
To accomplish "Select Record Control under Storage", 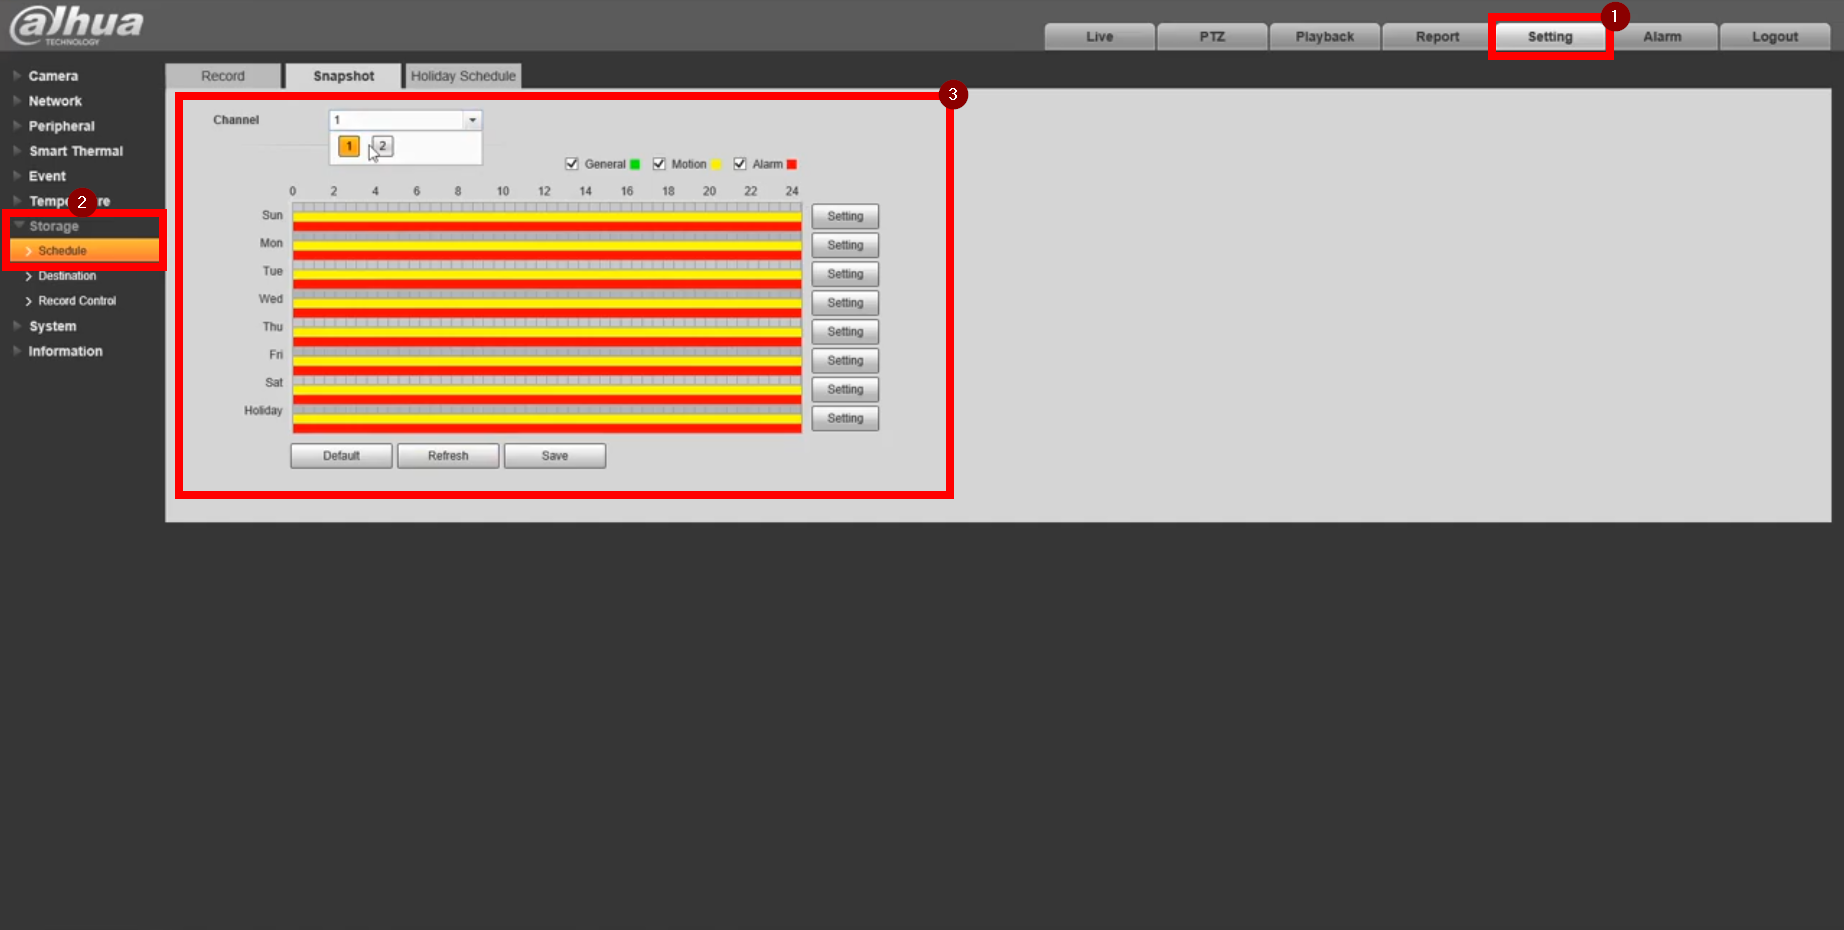I will pyautogui.click(x=77, y=301).
